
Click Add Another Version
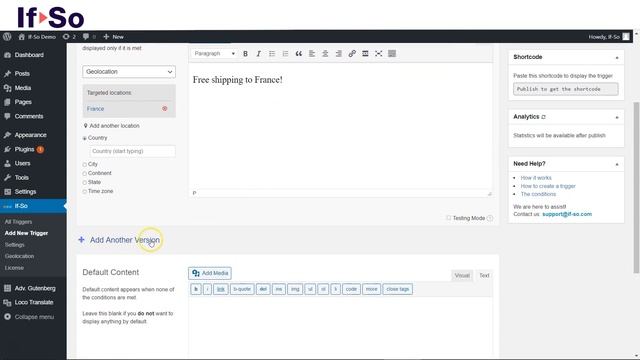pyautogui.click(x=124, y=240)
